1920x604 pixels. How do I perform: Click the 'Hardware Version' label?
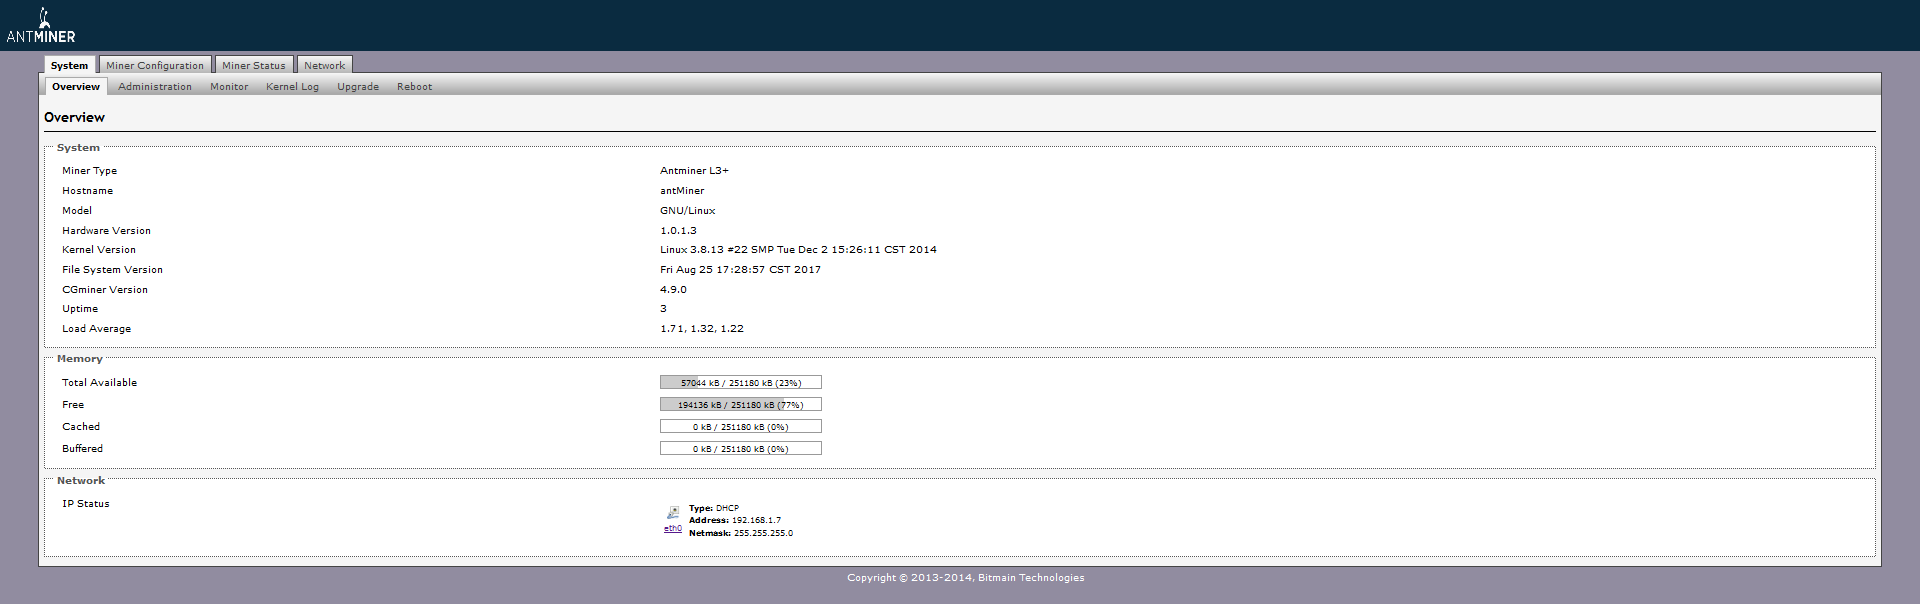click(107, 231)
